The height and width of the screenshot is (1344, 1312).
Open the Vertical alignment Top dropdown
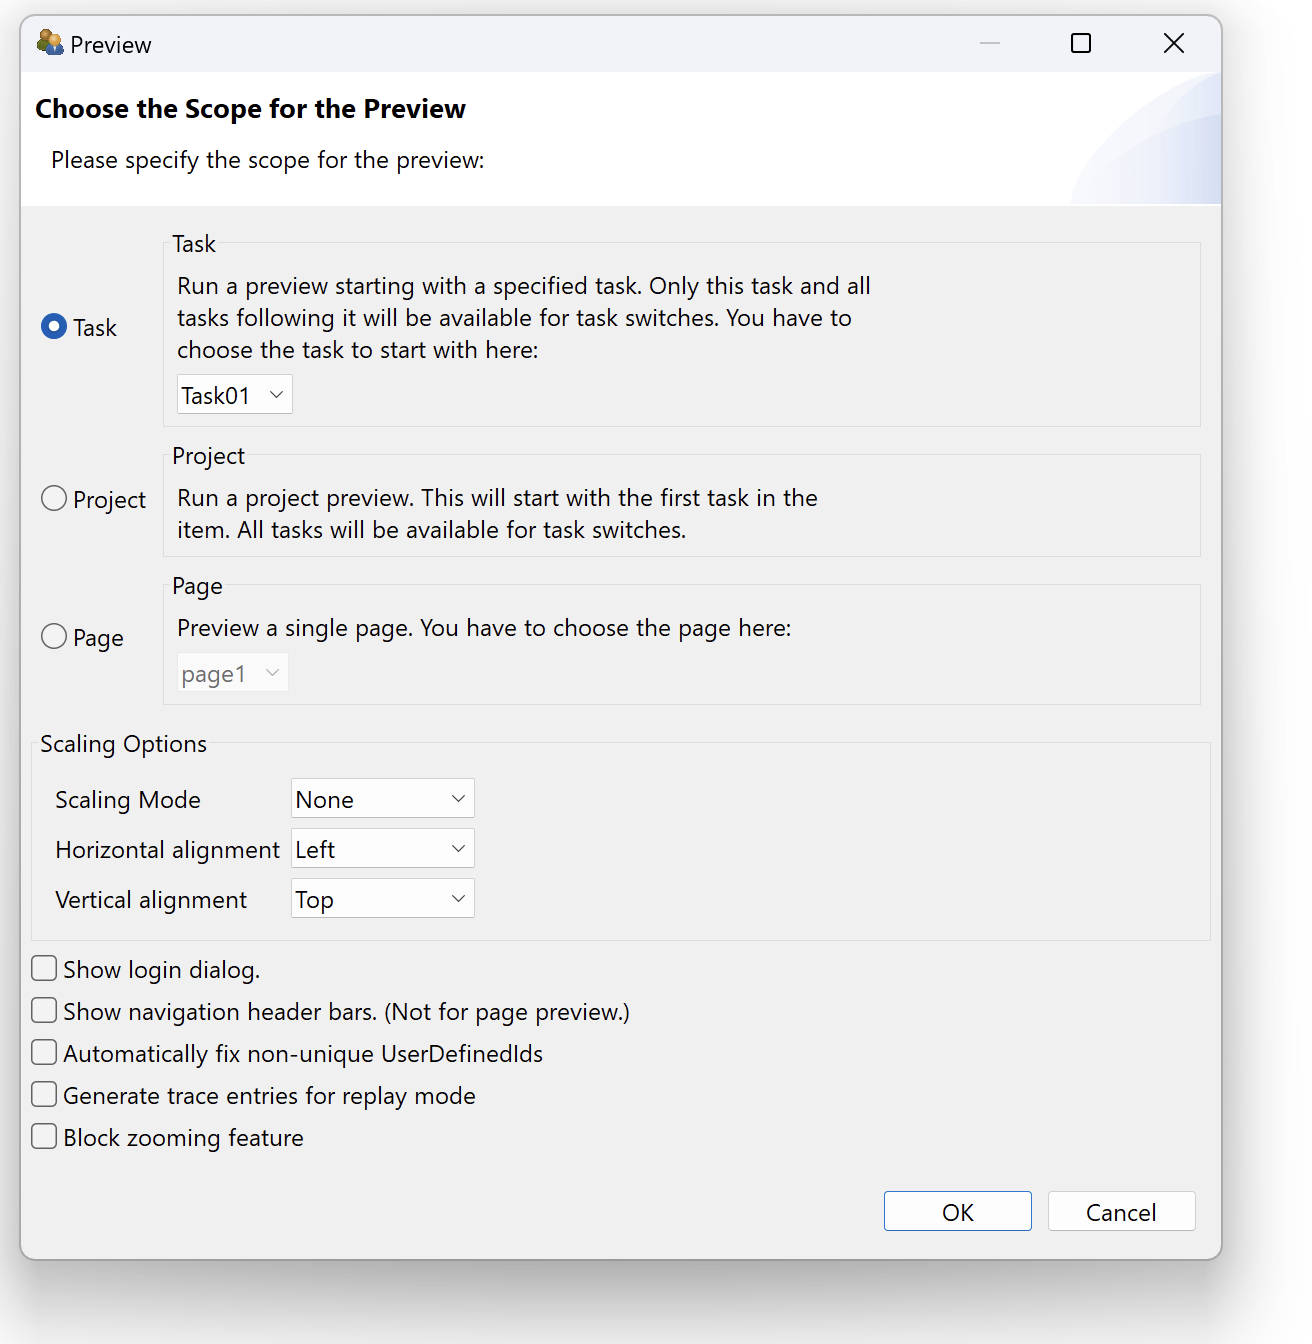[x=383, y=899]
